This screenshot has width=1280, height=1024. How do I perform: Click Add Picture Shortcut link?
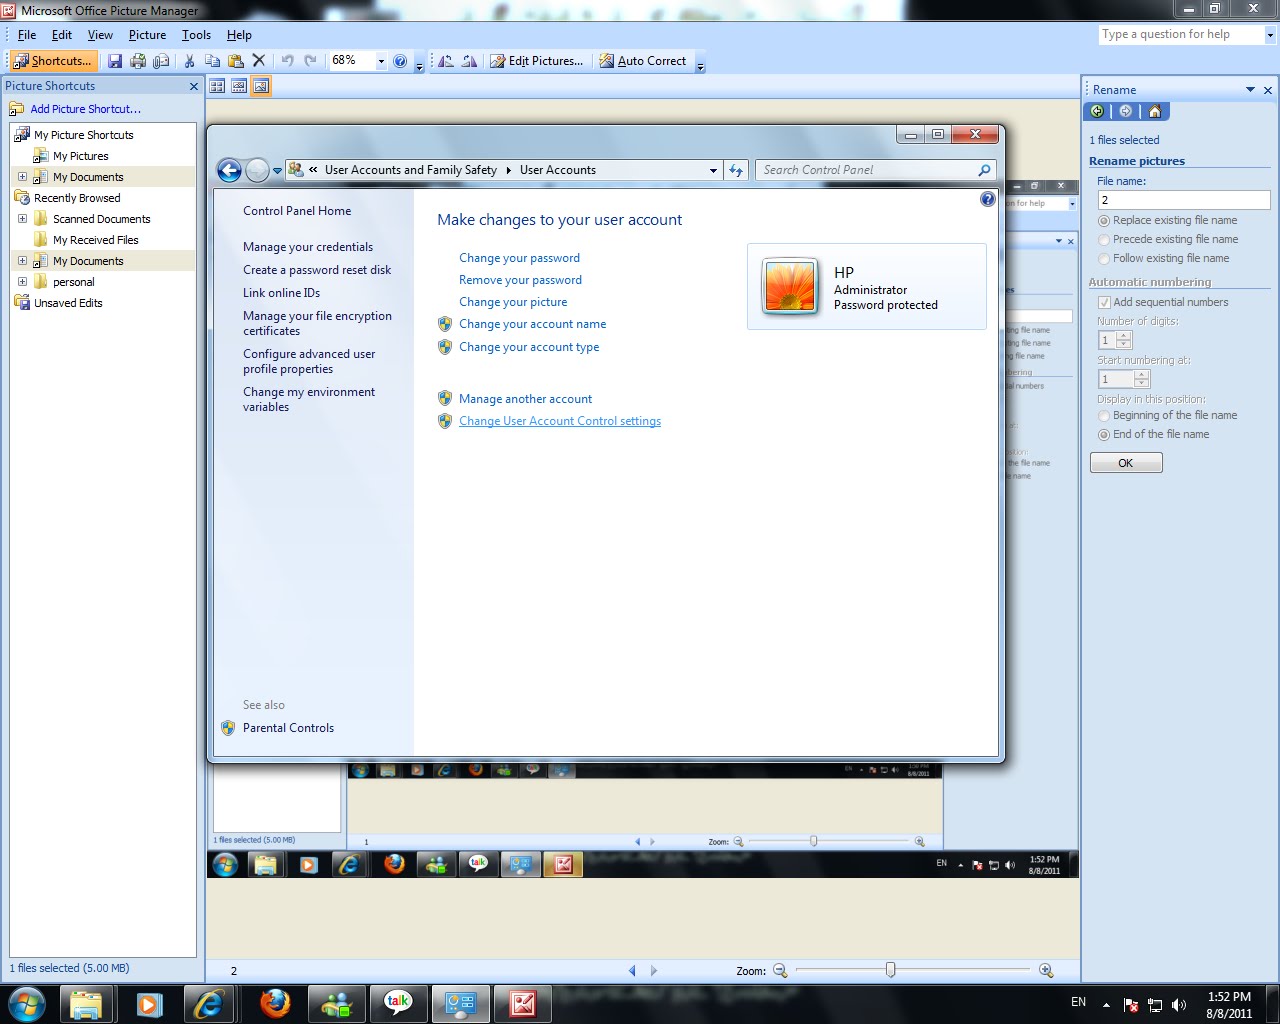click(x=85, y=109)
